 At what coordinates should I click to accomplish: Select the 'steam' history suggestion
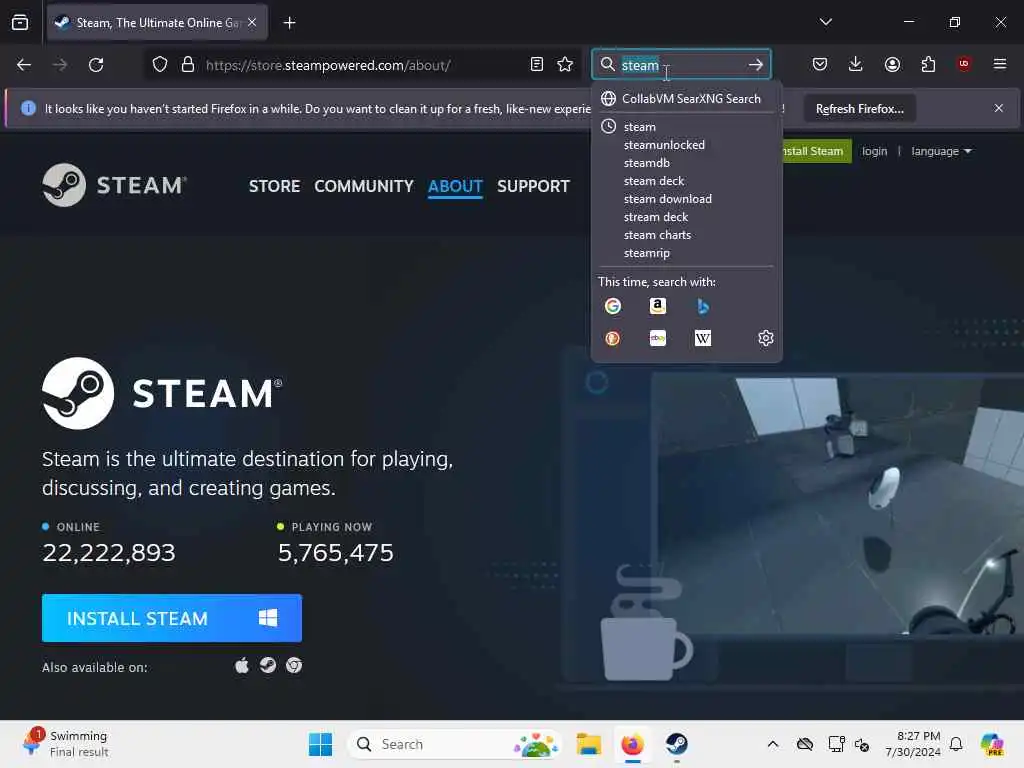686,127
